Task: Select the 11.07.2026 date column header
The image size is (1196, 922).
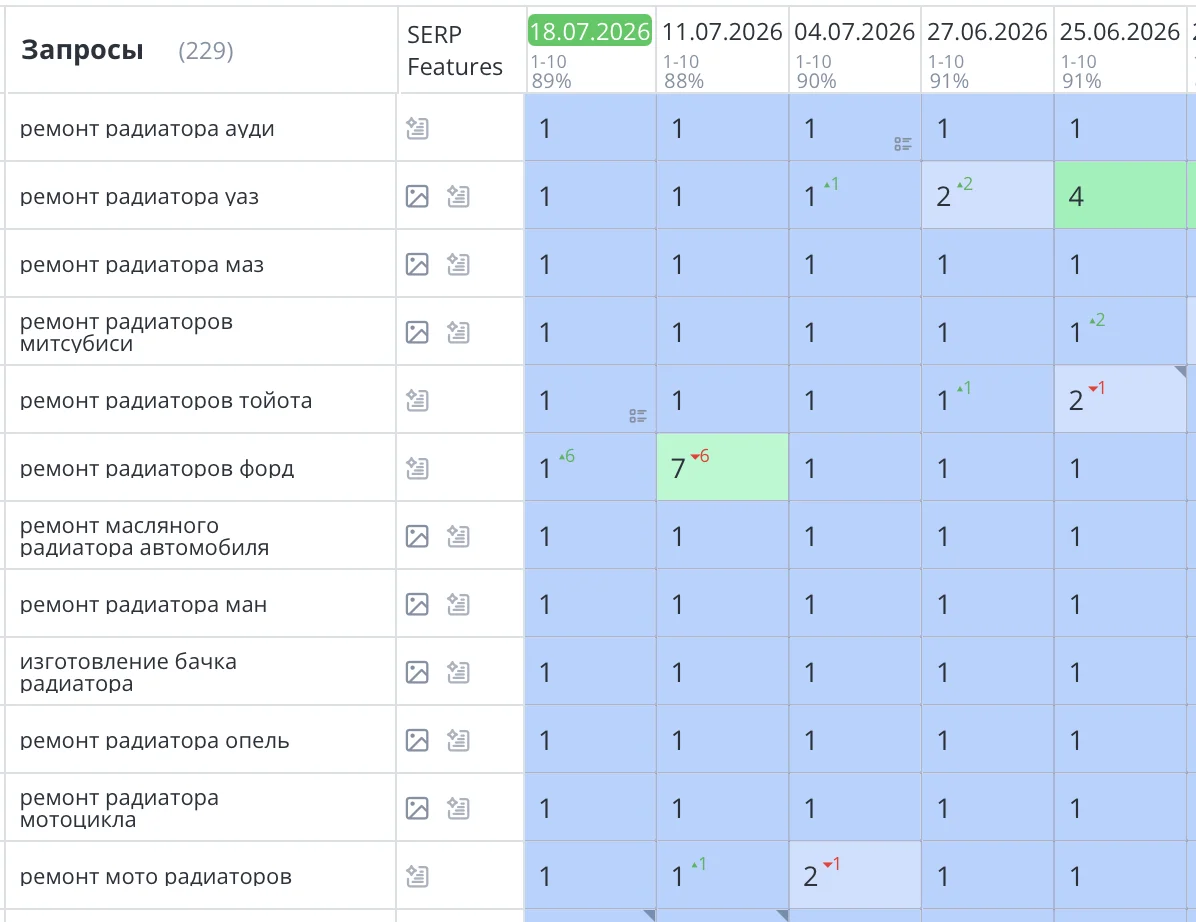Action: [722, 31]
